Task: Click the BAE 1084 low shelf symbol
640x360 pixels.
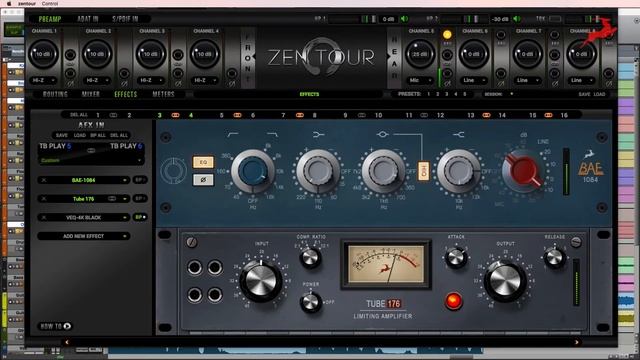Action: (318, 134)
